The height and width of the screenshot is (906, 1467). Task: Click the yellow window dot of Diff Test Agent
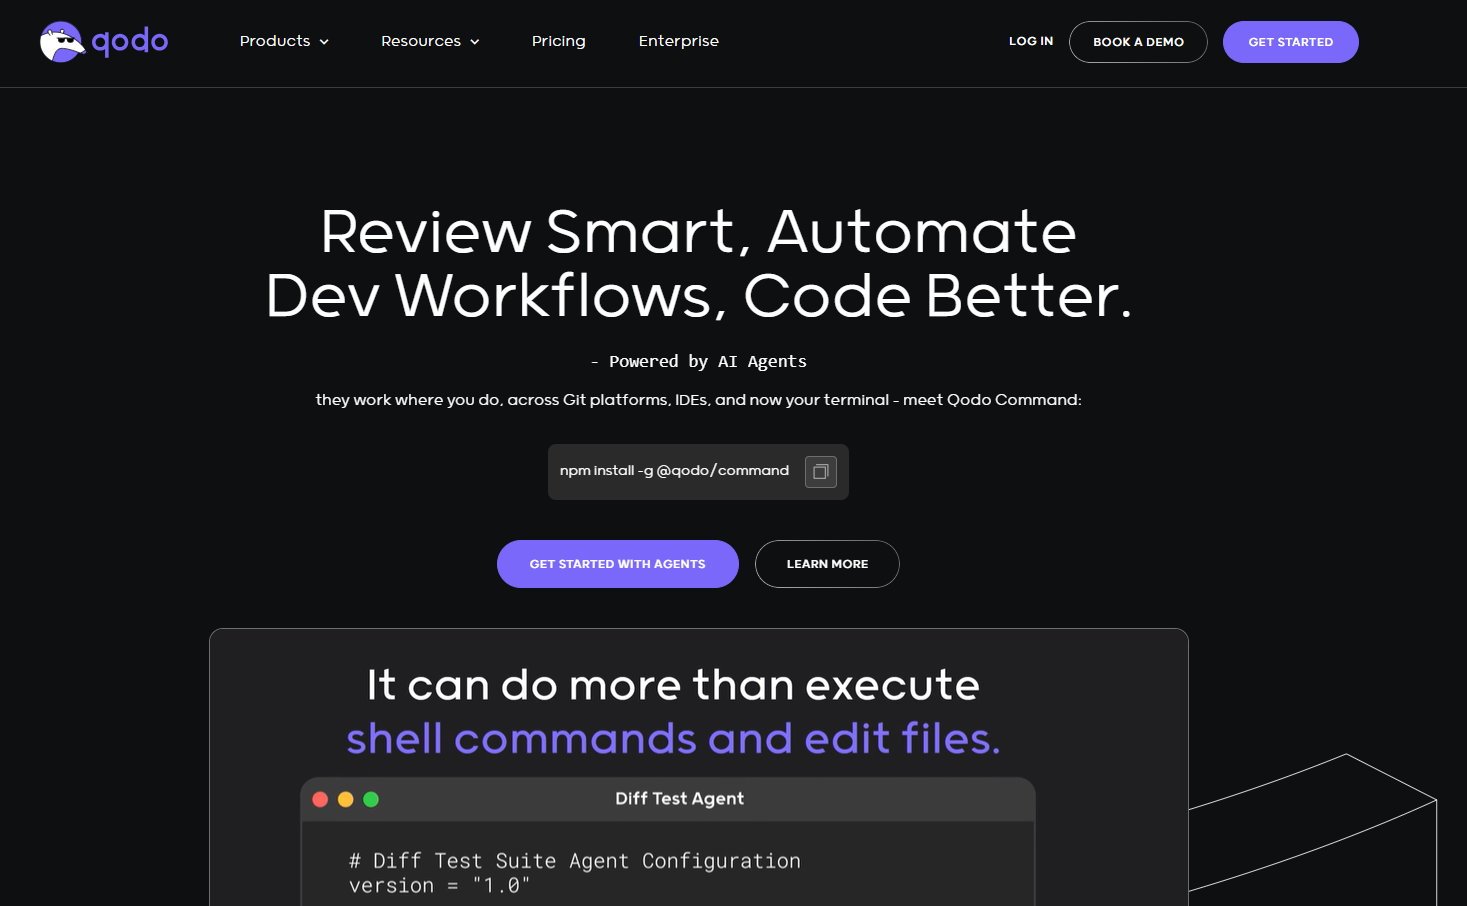coord(346,799)
